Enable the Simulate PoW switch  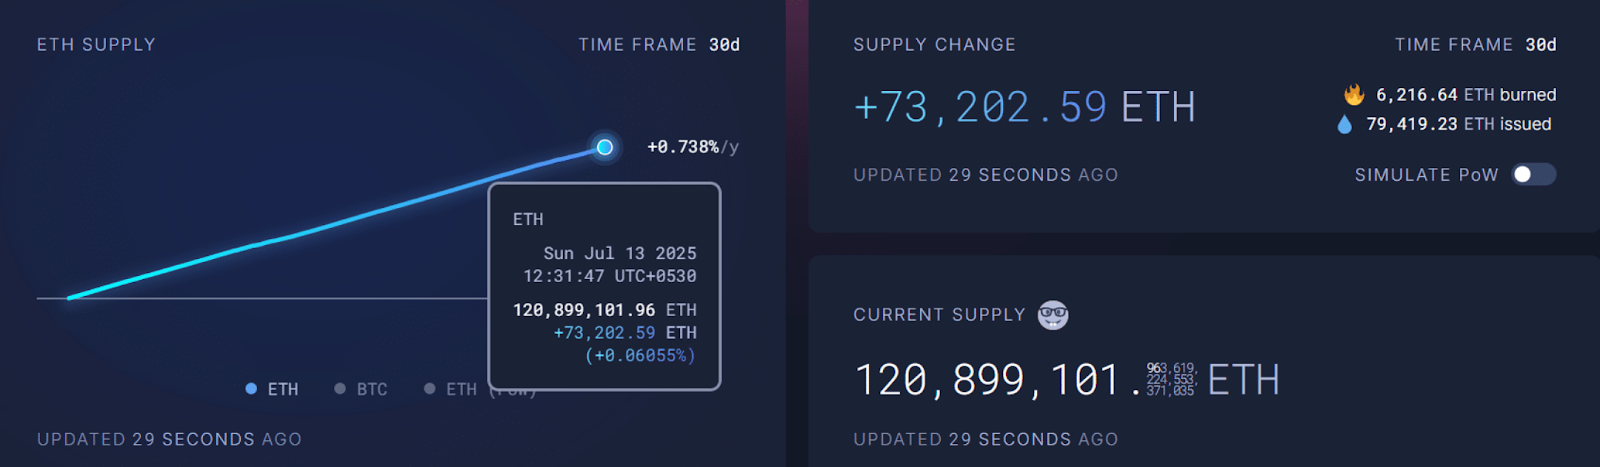(x=1533, y=175)
